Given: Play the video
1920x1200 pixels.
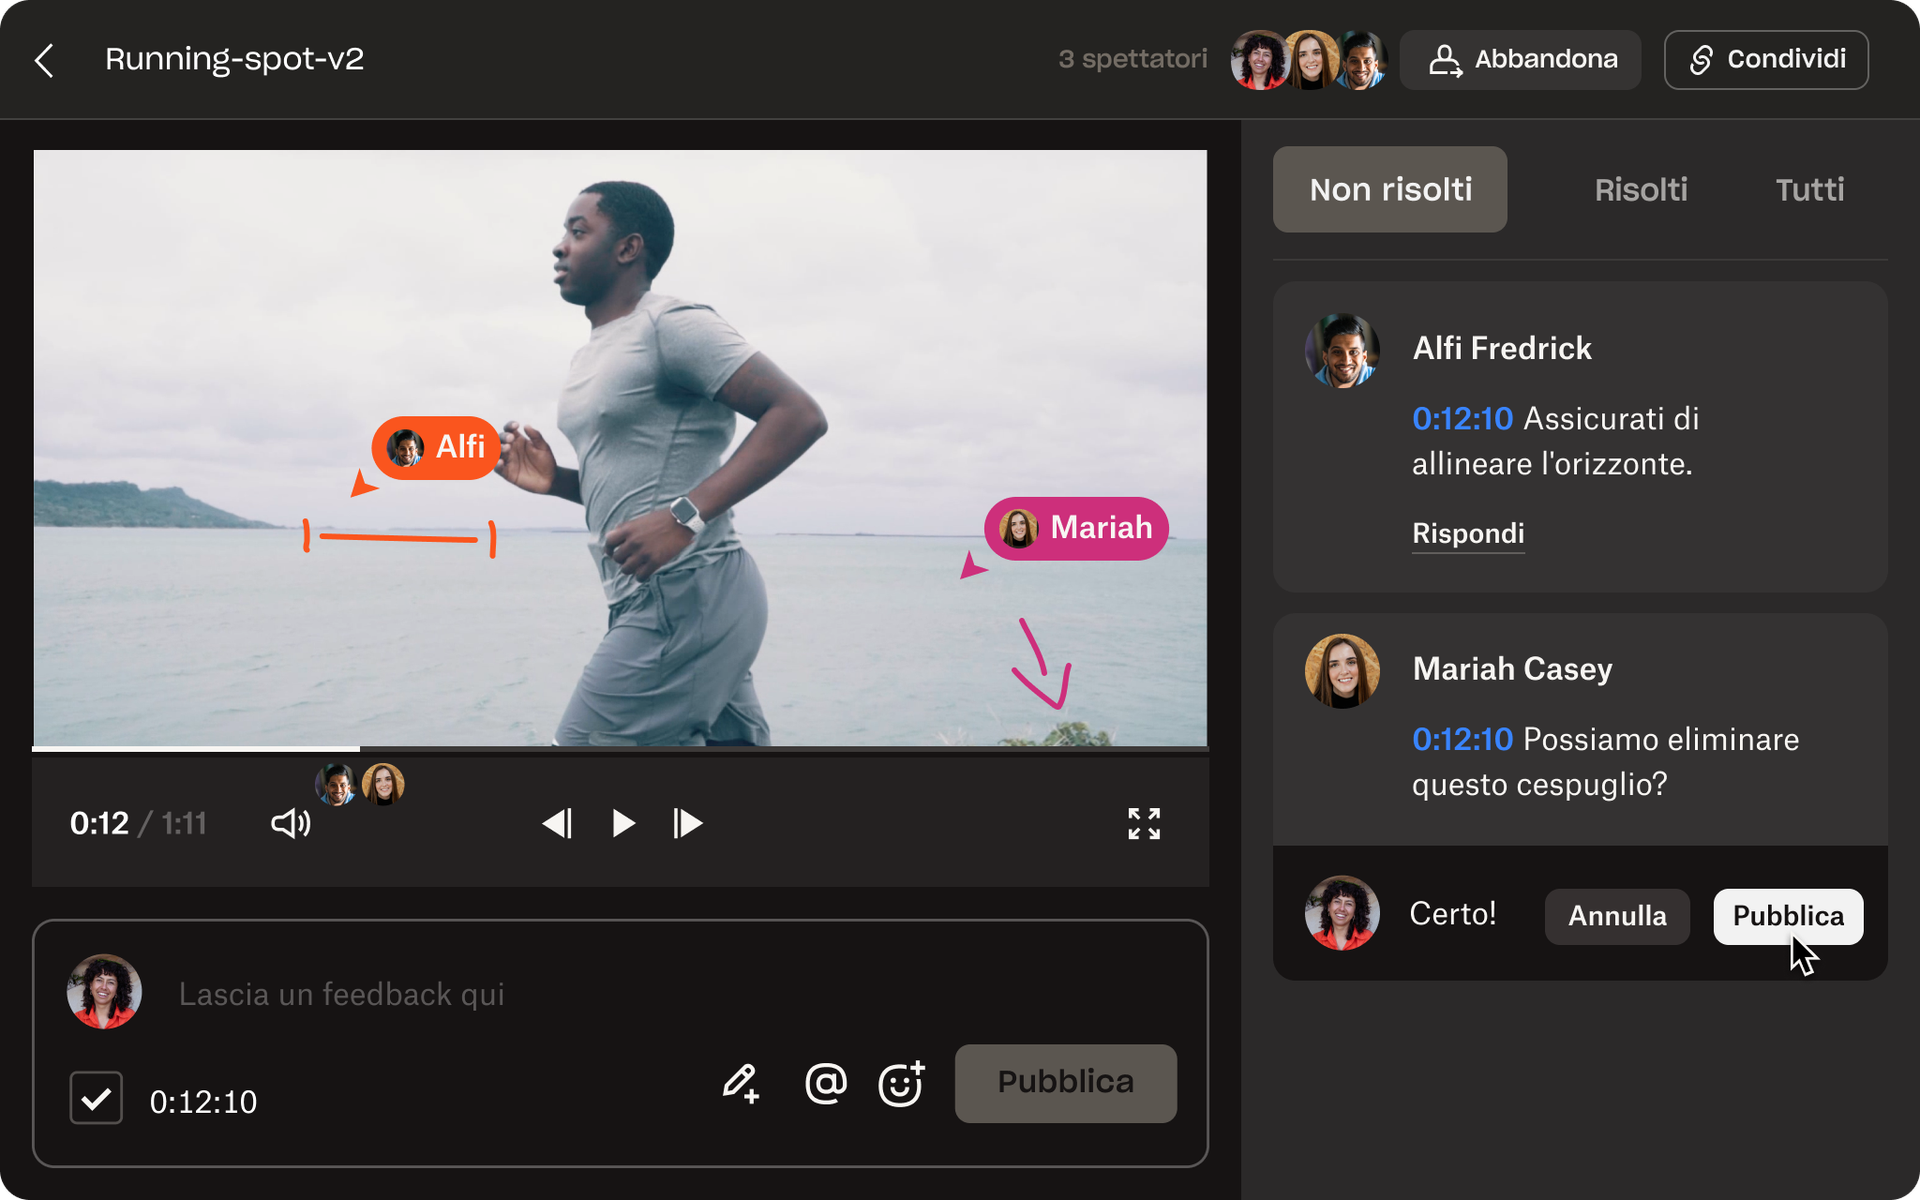Looking at the screenshot, I should [622, 823].
